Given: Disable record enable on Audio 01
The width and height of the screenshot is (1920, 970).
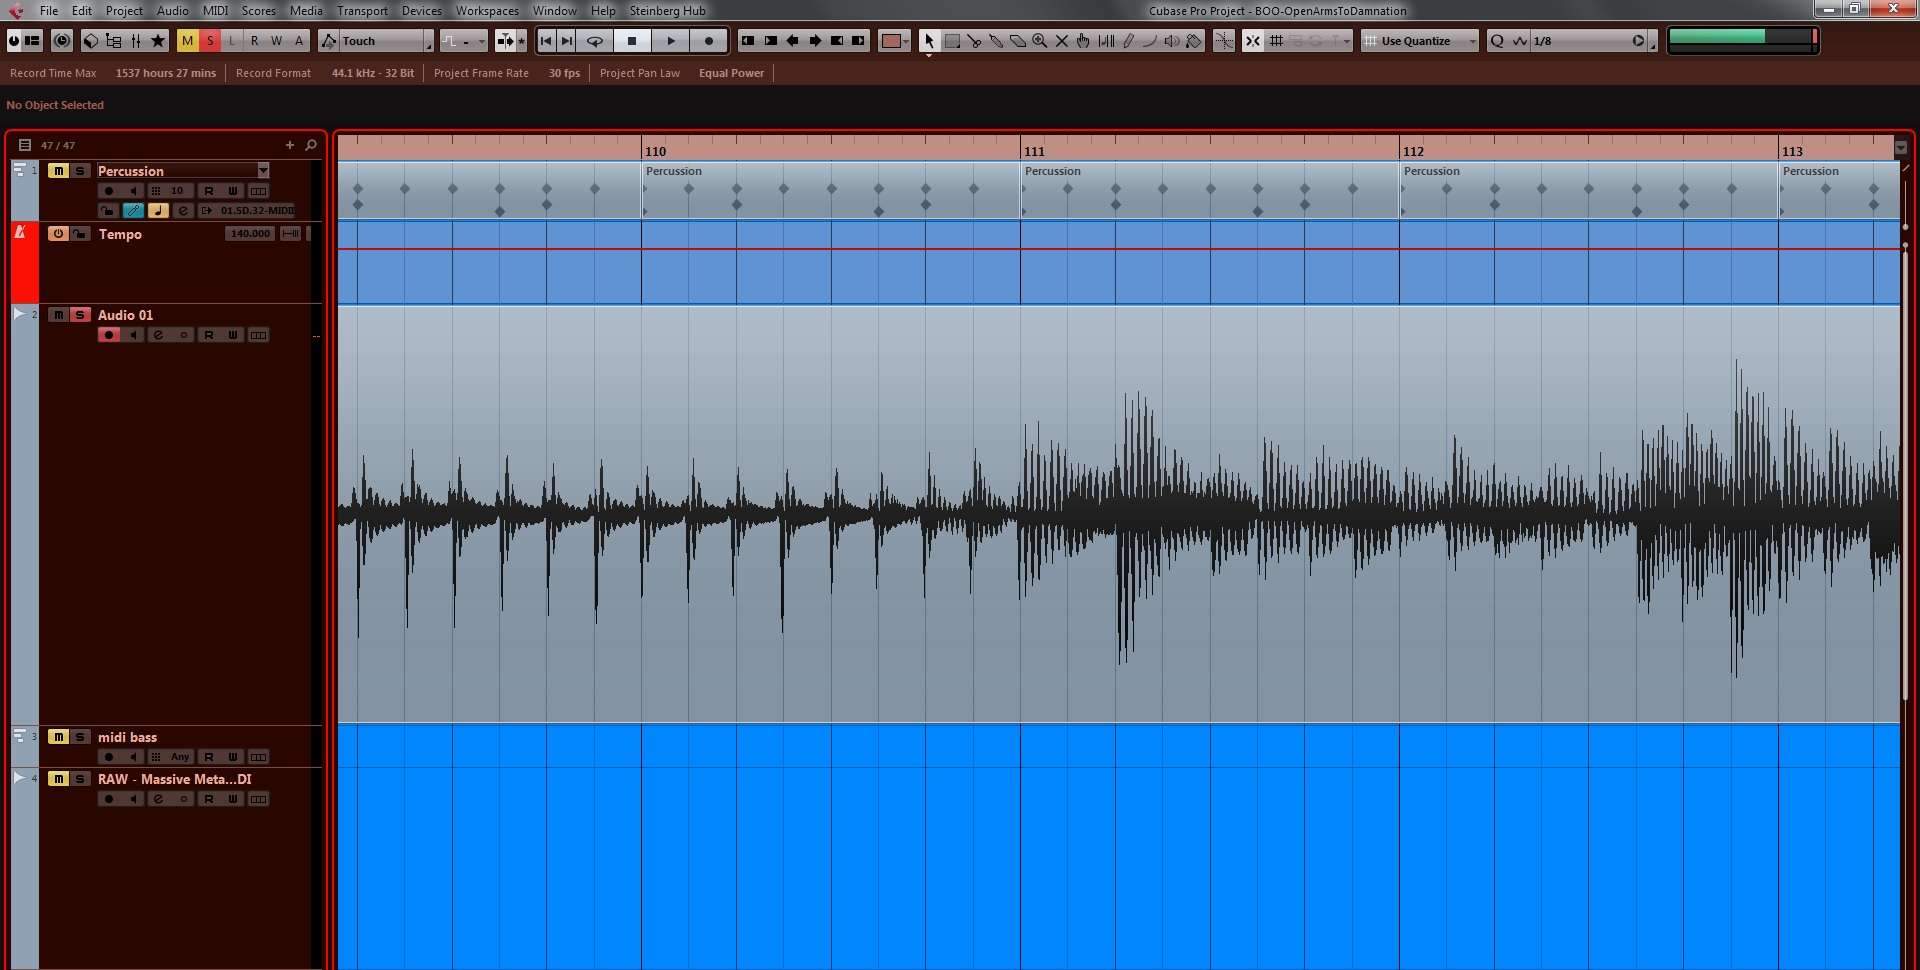Looking at the screenshot, I should pyautogui.click(x=109, y=335).
